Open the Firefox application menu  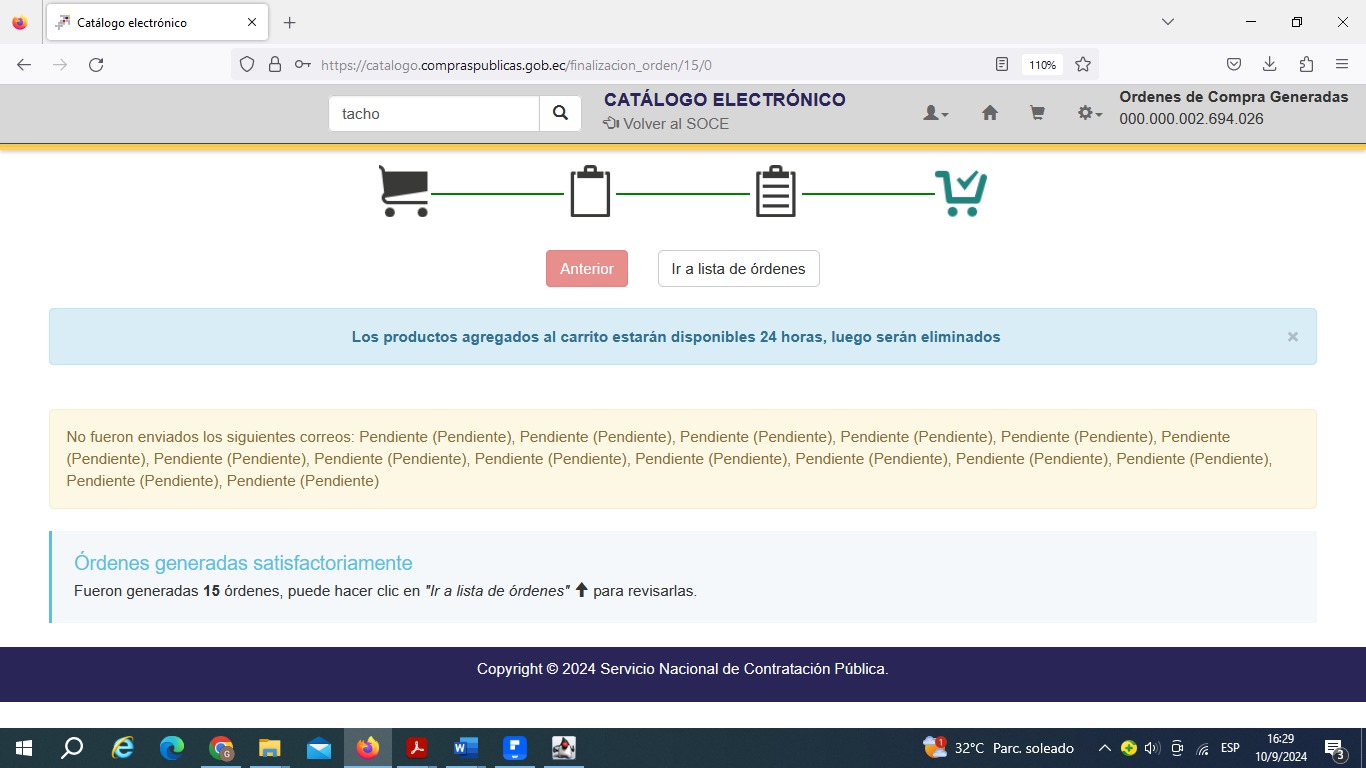(1342, 65)
